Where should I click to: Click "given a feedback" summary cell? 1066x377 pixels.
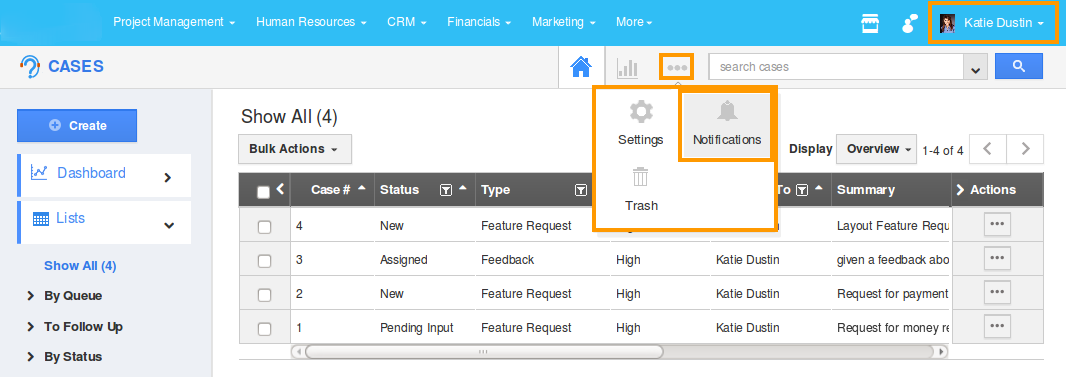tap(892, 260)
